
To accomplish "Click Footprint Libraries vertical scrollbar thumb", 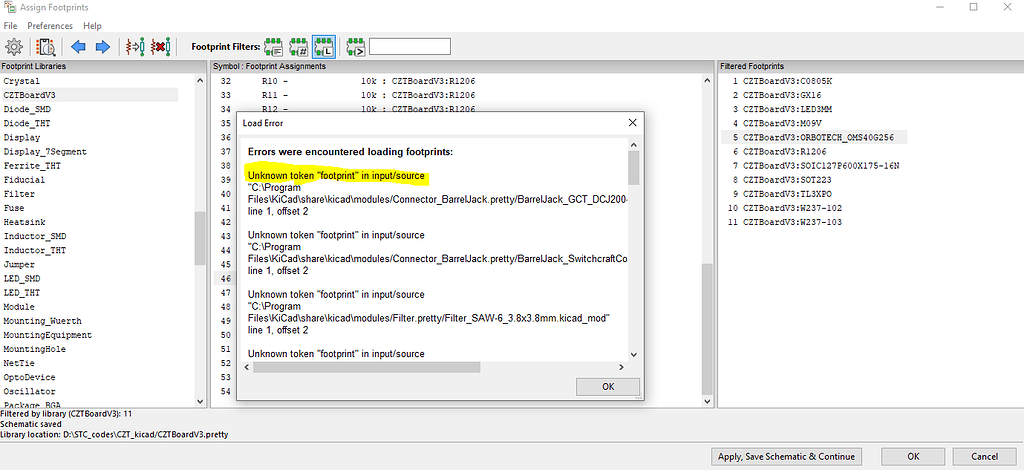I will (x=200, y=238).
